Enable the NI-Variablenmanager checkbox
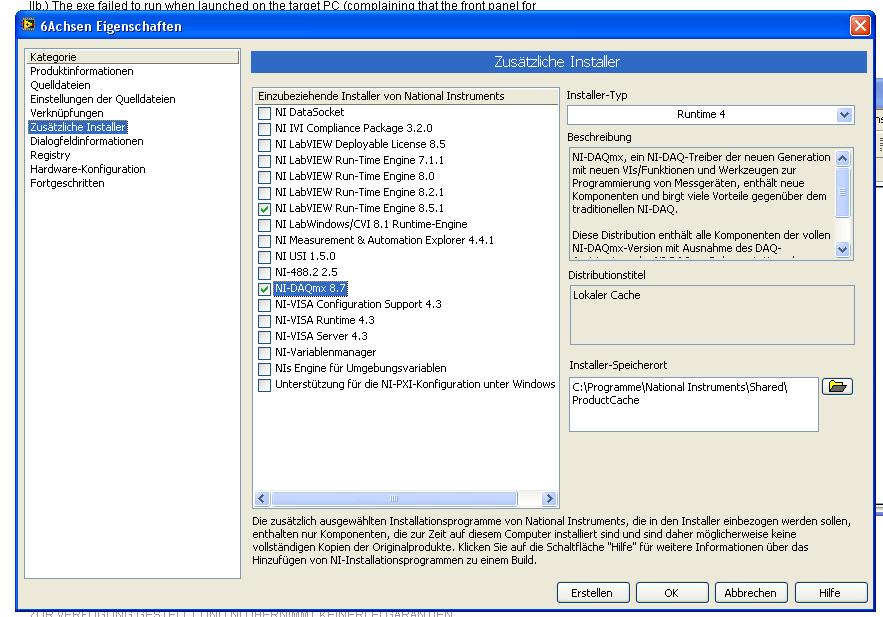This screenshot has height=617, width=883. [264, 353]
